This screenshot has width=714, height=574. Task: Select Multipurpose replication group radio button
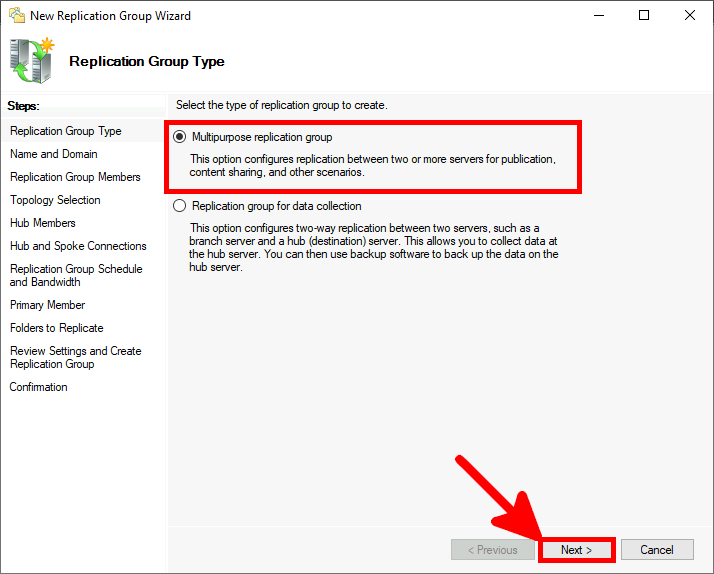(x=179, y=137)
